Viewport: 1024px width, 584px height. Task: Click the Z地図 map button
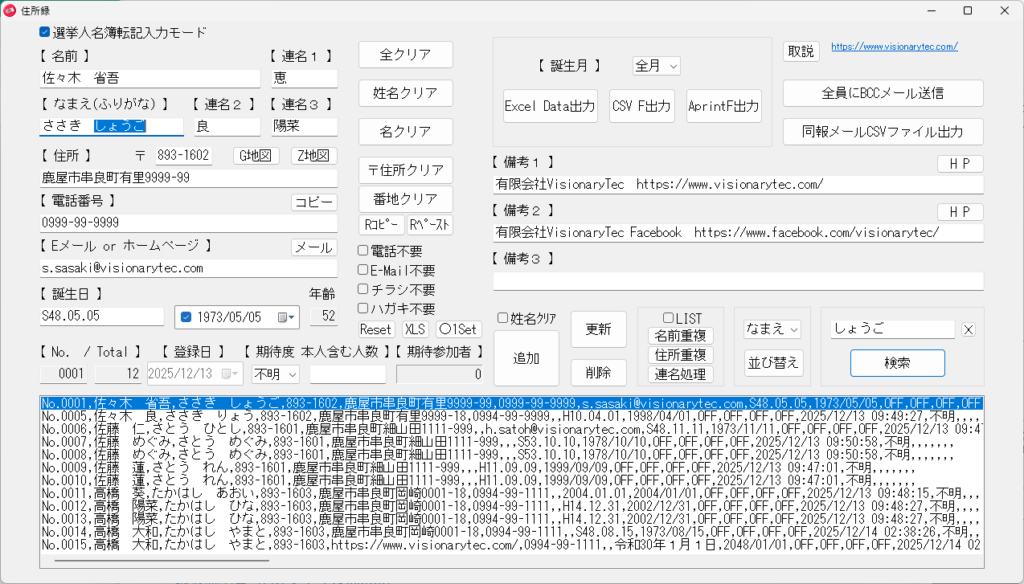pos(314,155)
